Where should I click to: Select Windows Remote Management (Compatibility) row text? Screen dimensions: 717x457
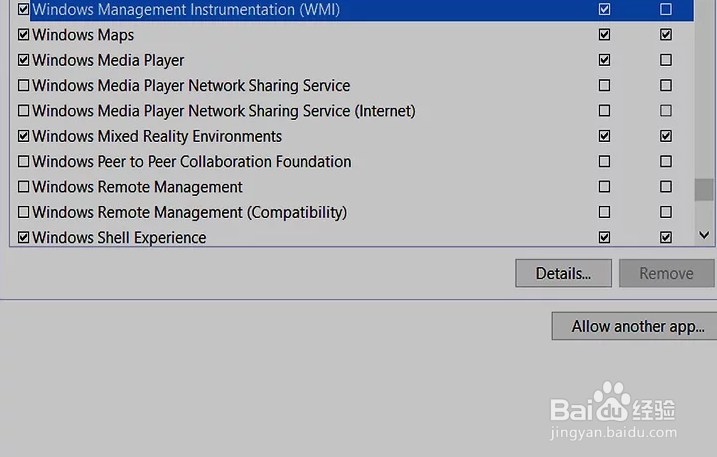click(x=190, y=213)
